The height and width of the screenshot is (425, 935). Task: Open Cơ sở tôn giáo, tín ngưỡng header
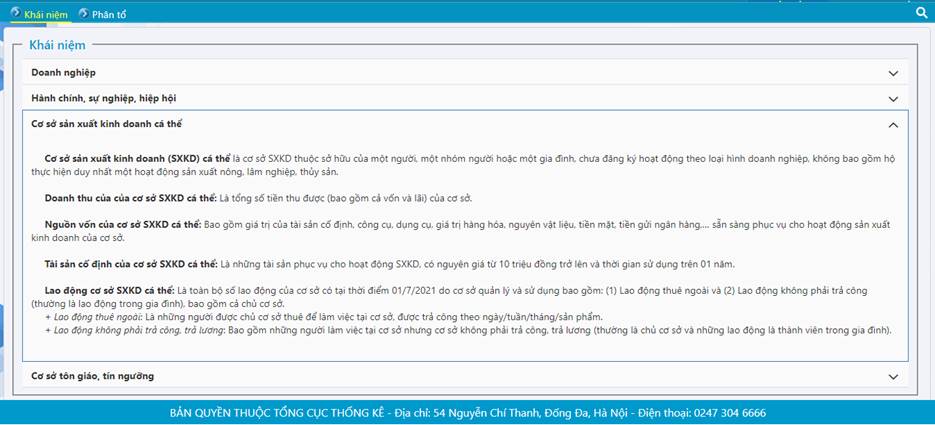91,376
